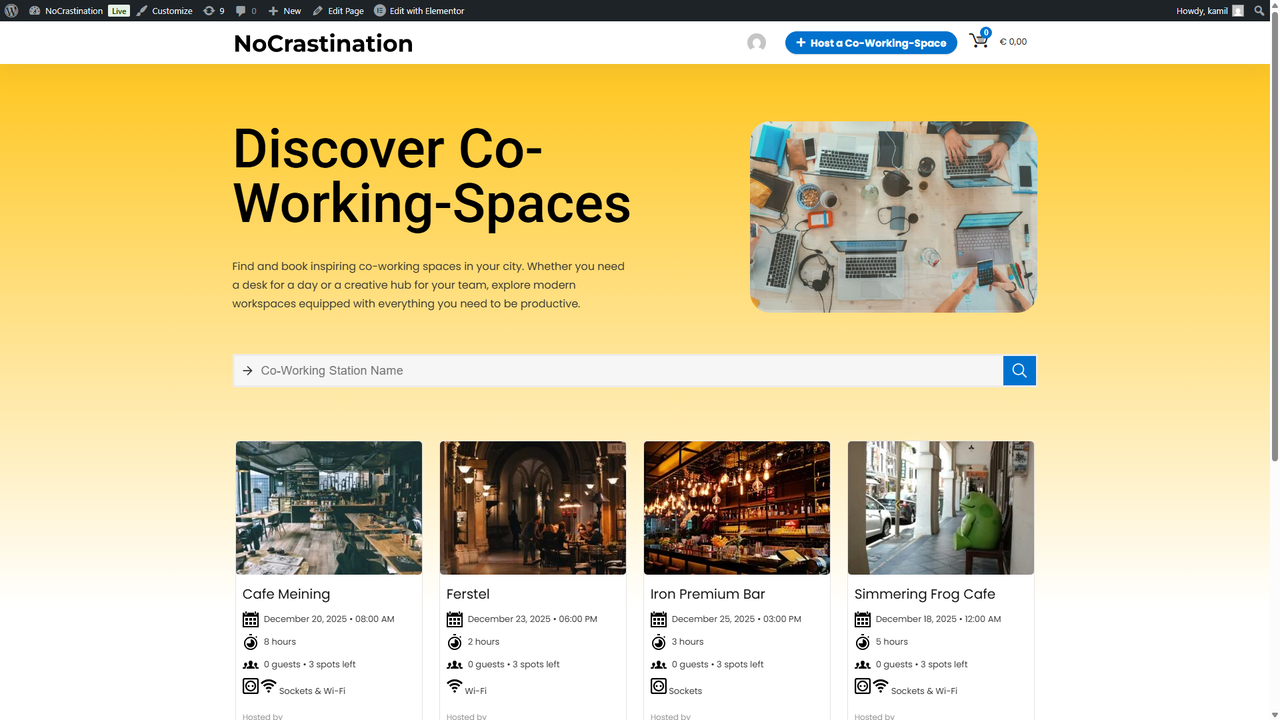Click guests icon on Ferstel card
This screenshot has height=720, width=1280.
click(x=455, y=665)
